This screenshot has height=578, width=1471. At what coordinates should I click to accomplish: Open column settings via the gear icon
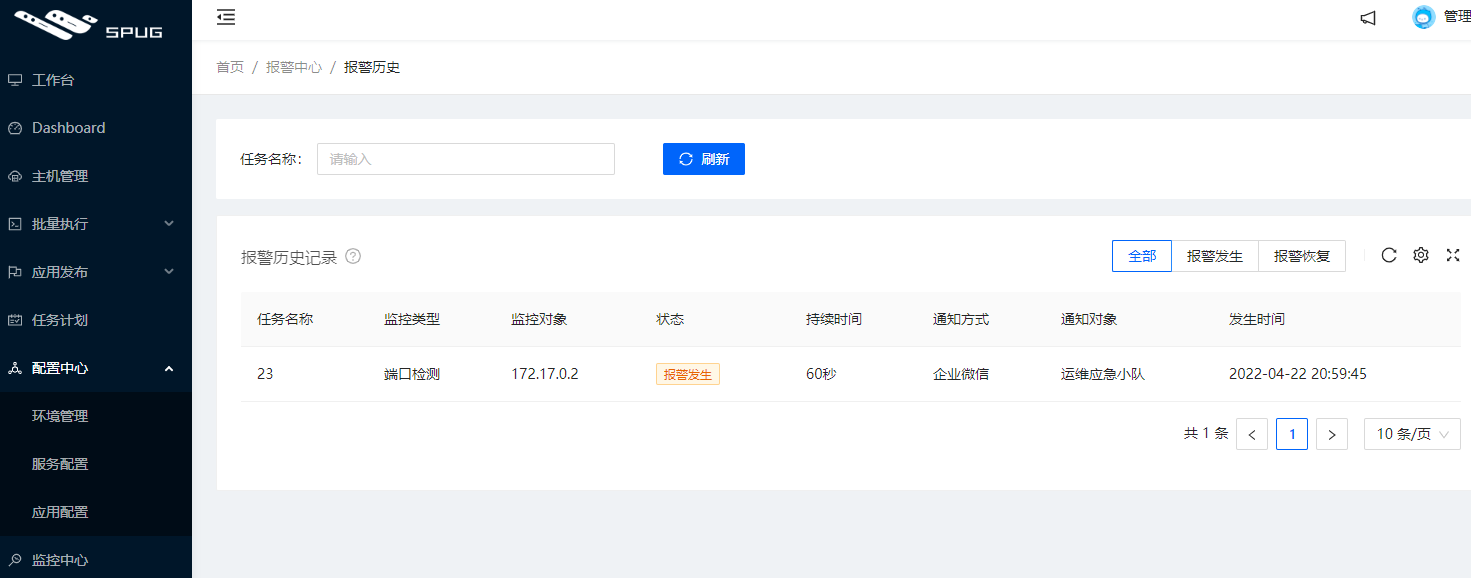tap(1420, 255)
